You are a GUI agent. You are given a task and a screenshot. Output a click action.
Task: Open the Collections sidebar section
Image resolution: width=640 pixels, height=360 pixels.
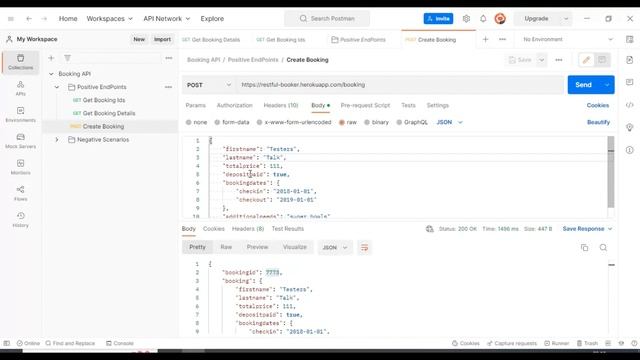coord(20,62)
